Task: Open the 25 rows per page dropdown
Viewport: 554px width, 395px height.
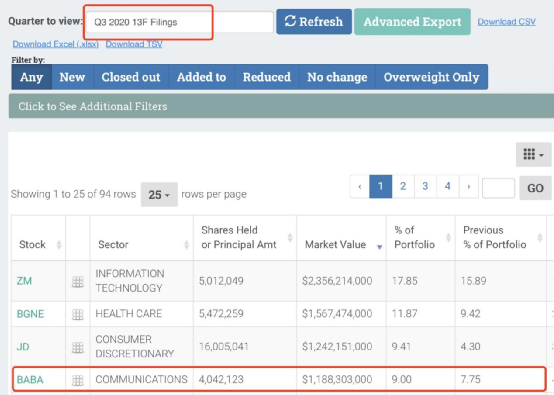Action: pos(159,194)
